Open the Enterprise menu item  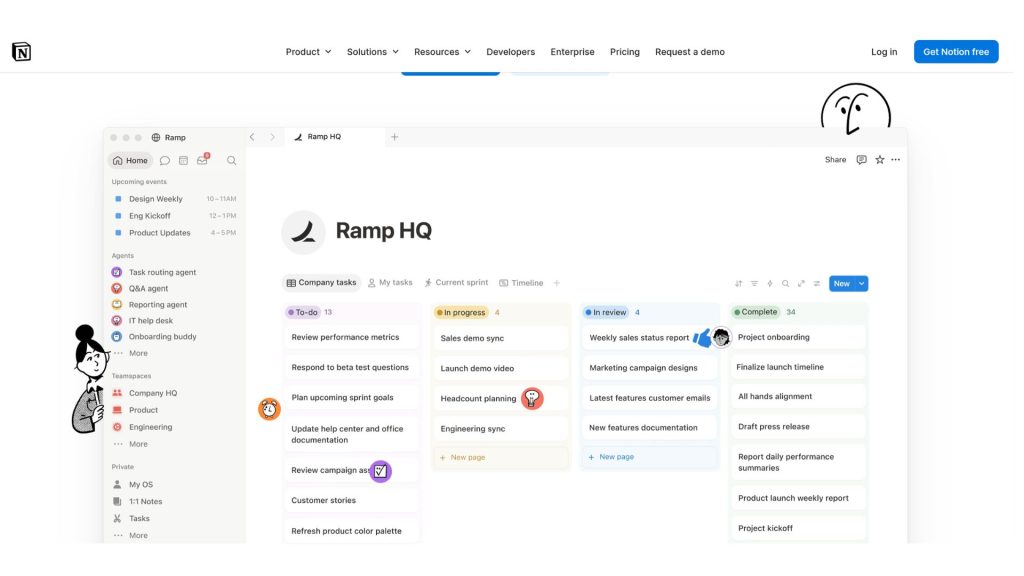click(572, 52)
